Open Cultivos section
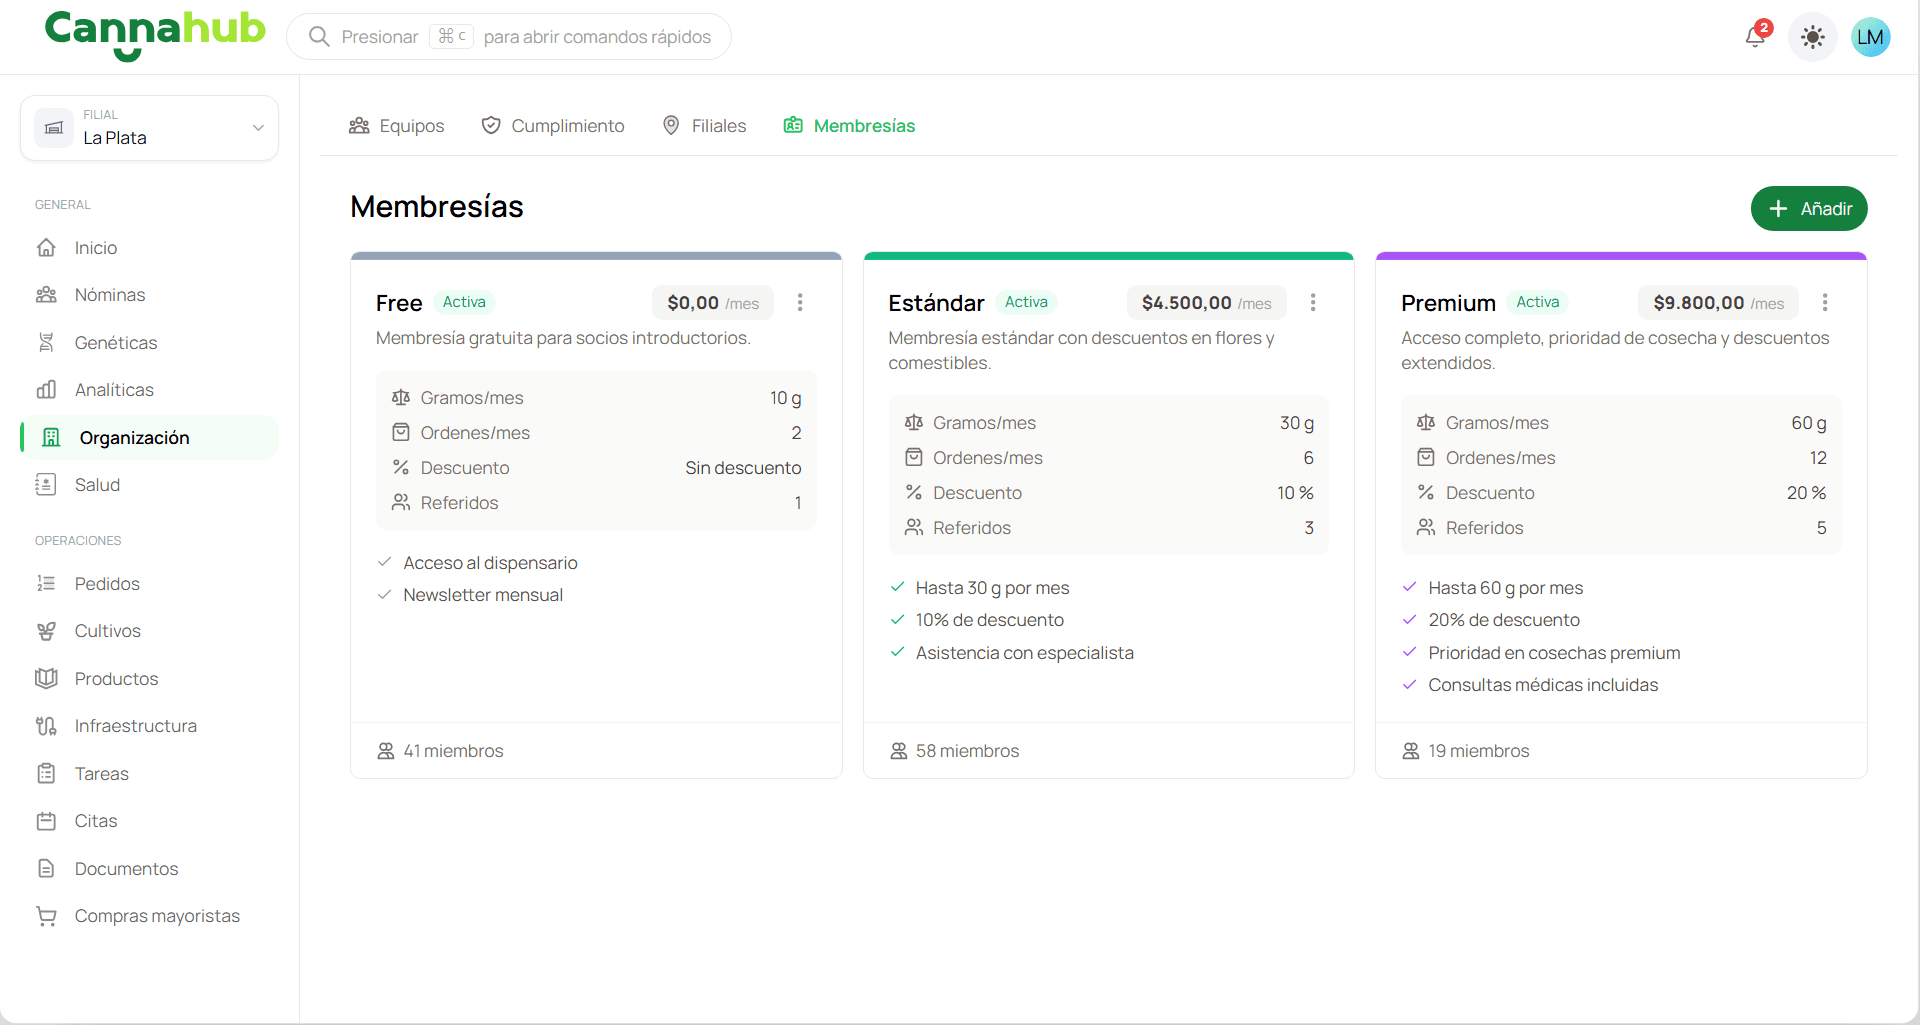The width and height of the screenshot is (1920, 1025). point(149,631)
